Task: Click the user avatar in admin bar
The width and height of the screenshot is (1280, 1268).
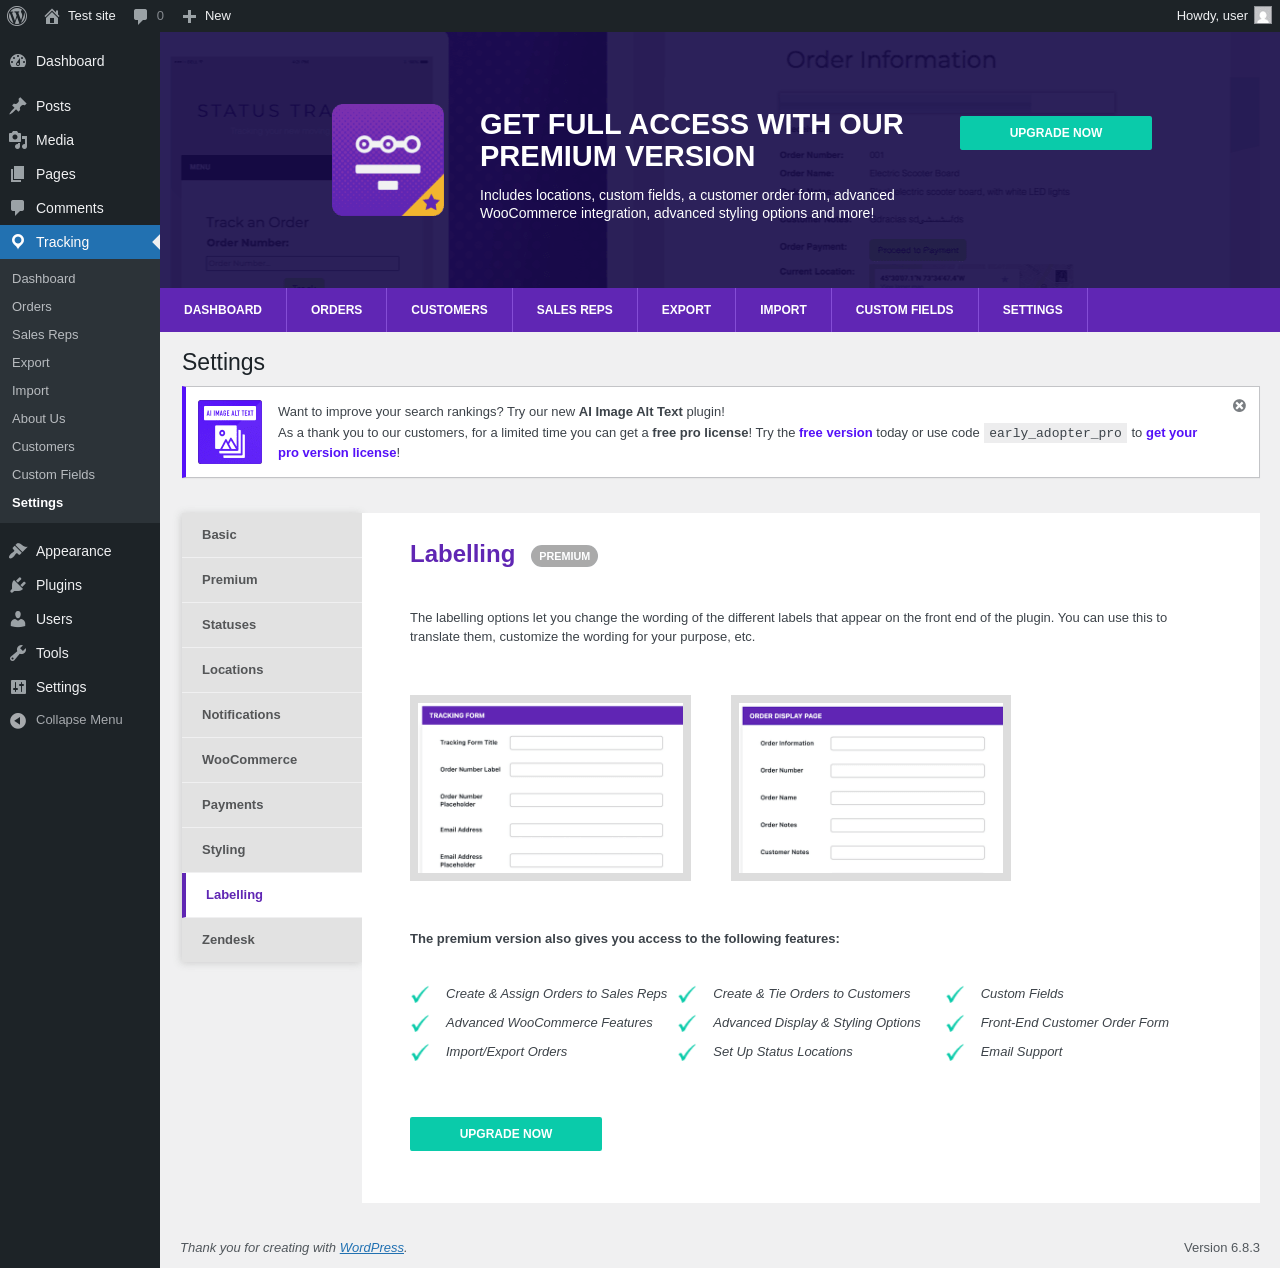Action: click(x=1263, y=16)
